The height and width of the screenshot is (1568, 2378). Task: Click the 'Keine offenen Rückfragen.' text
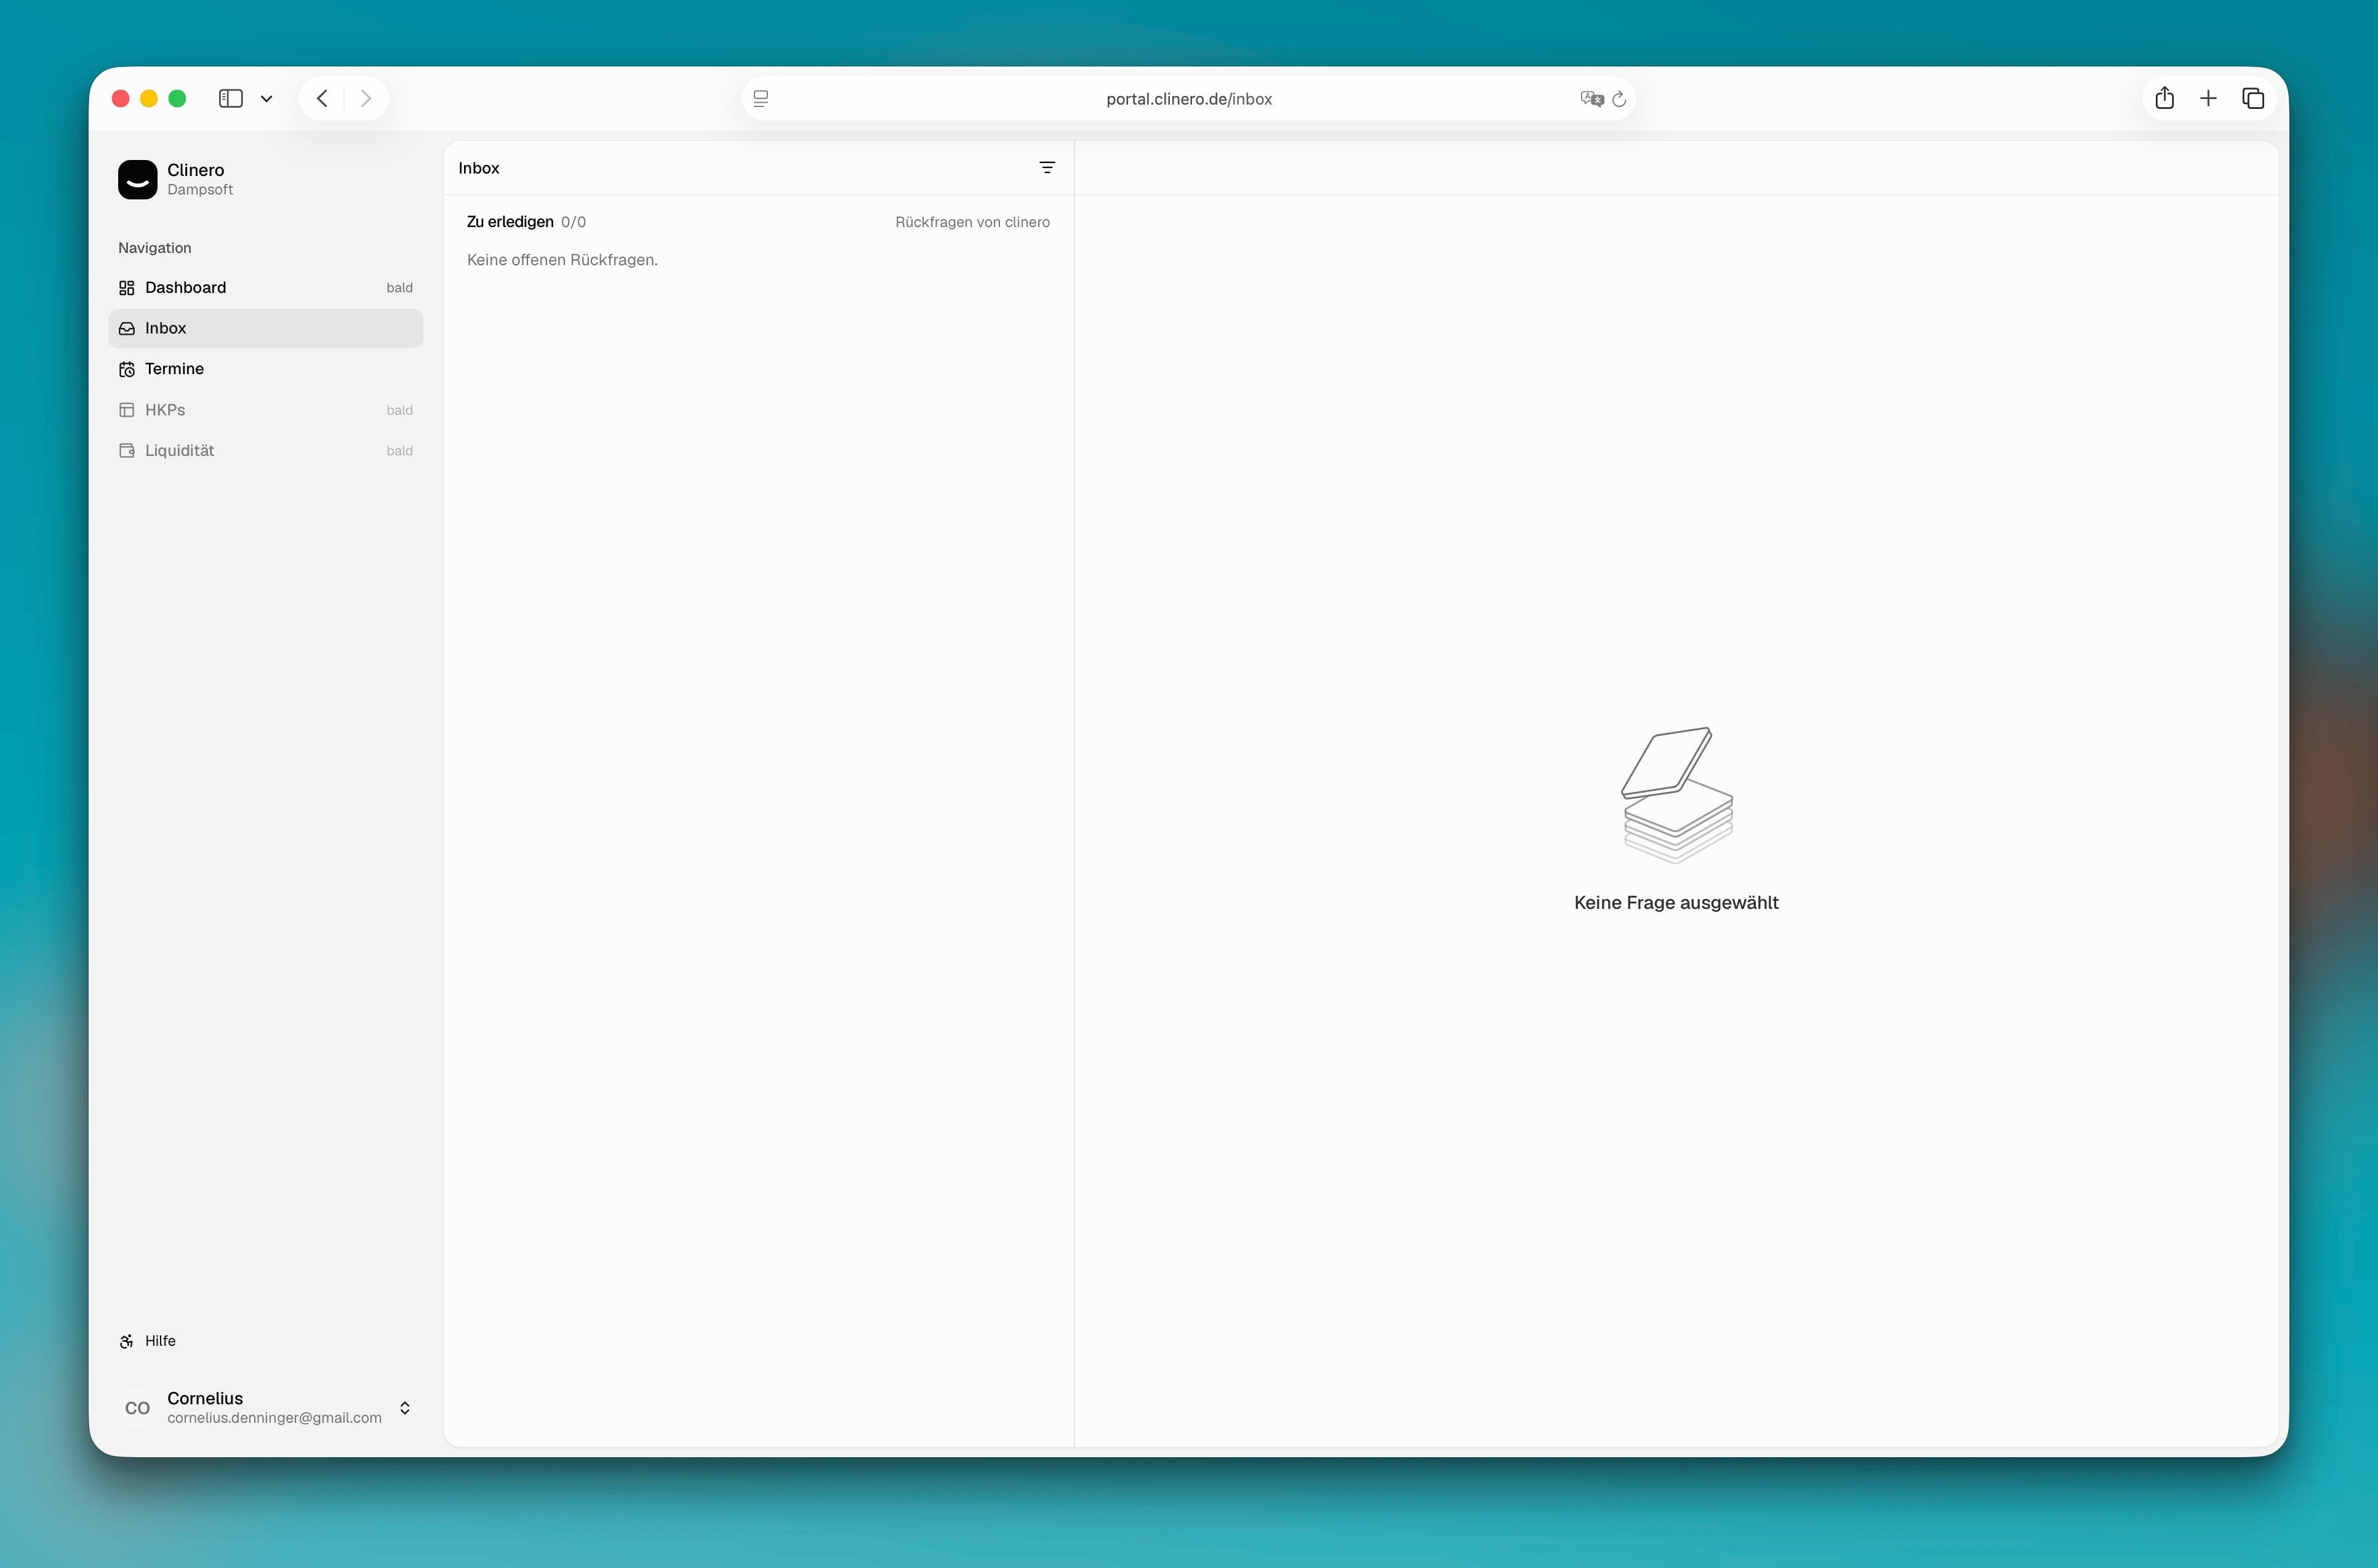coord(562,260)
